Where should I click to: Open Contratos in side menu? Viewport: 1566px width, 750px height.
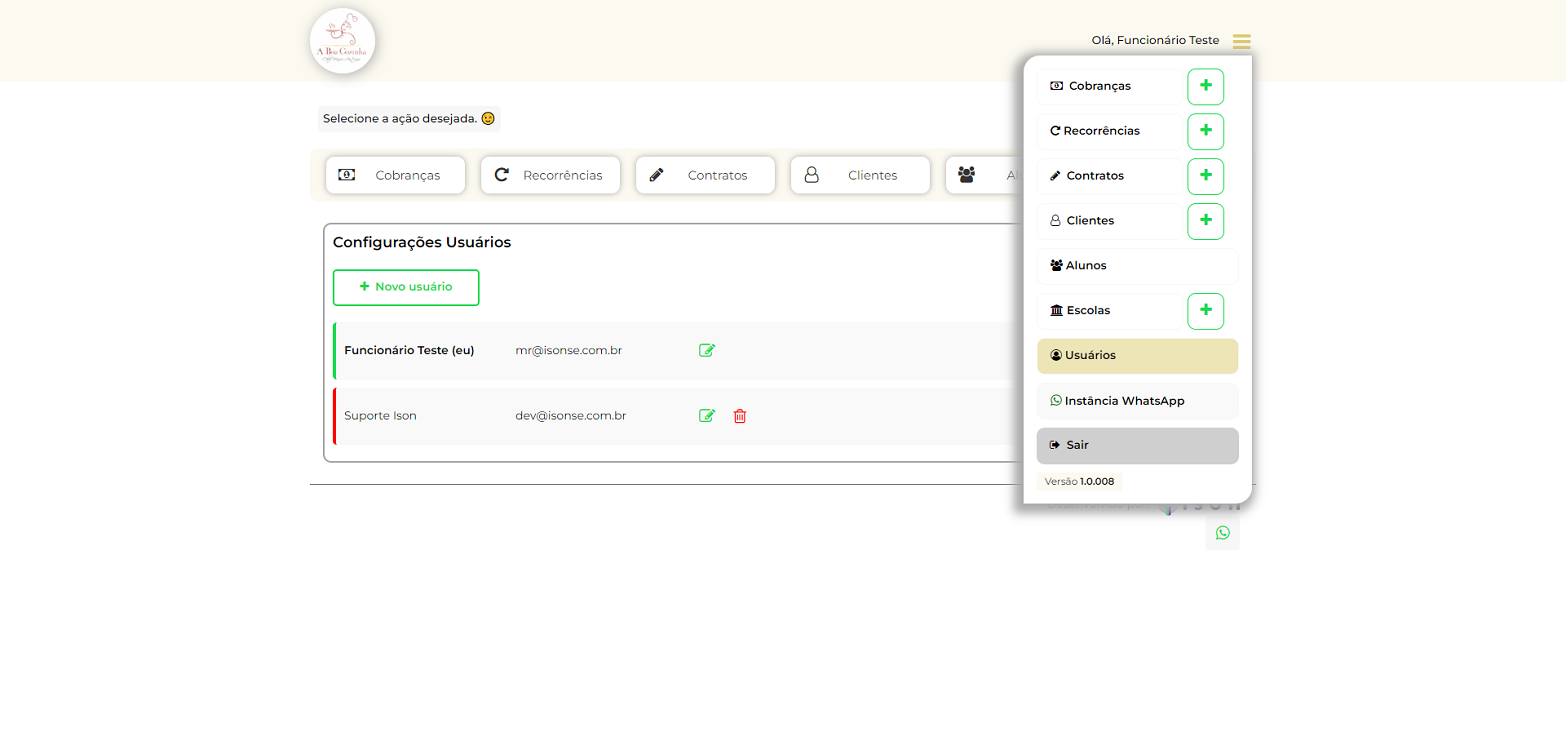(1110, 176)
